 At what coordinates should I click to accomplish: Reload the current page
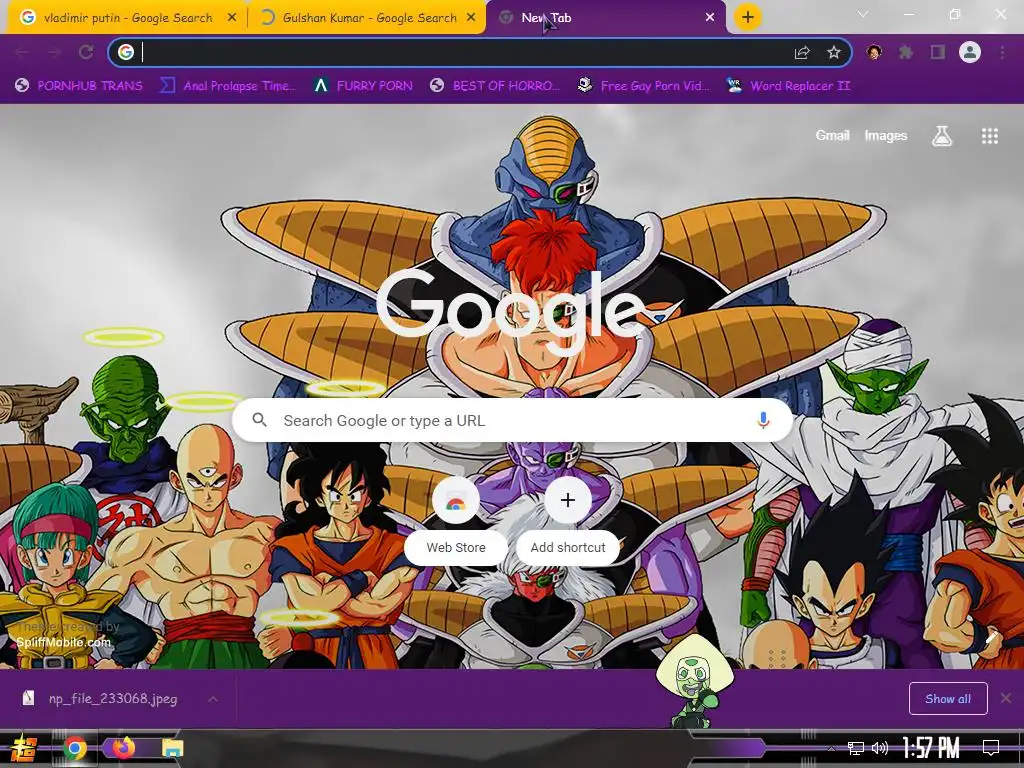tap(86, 52)
